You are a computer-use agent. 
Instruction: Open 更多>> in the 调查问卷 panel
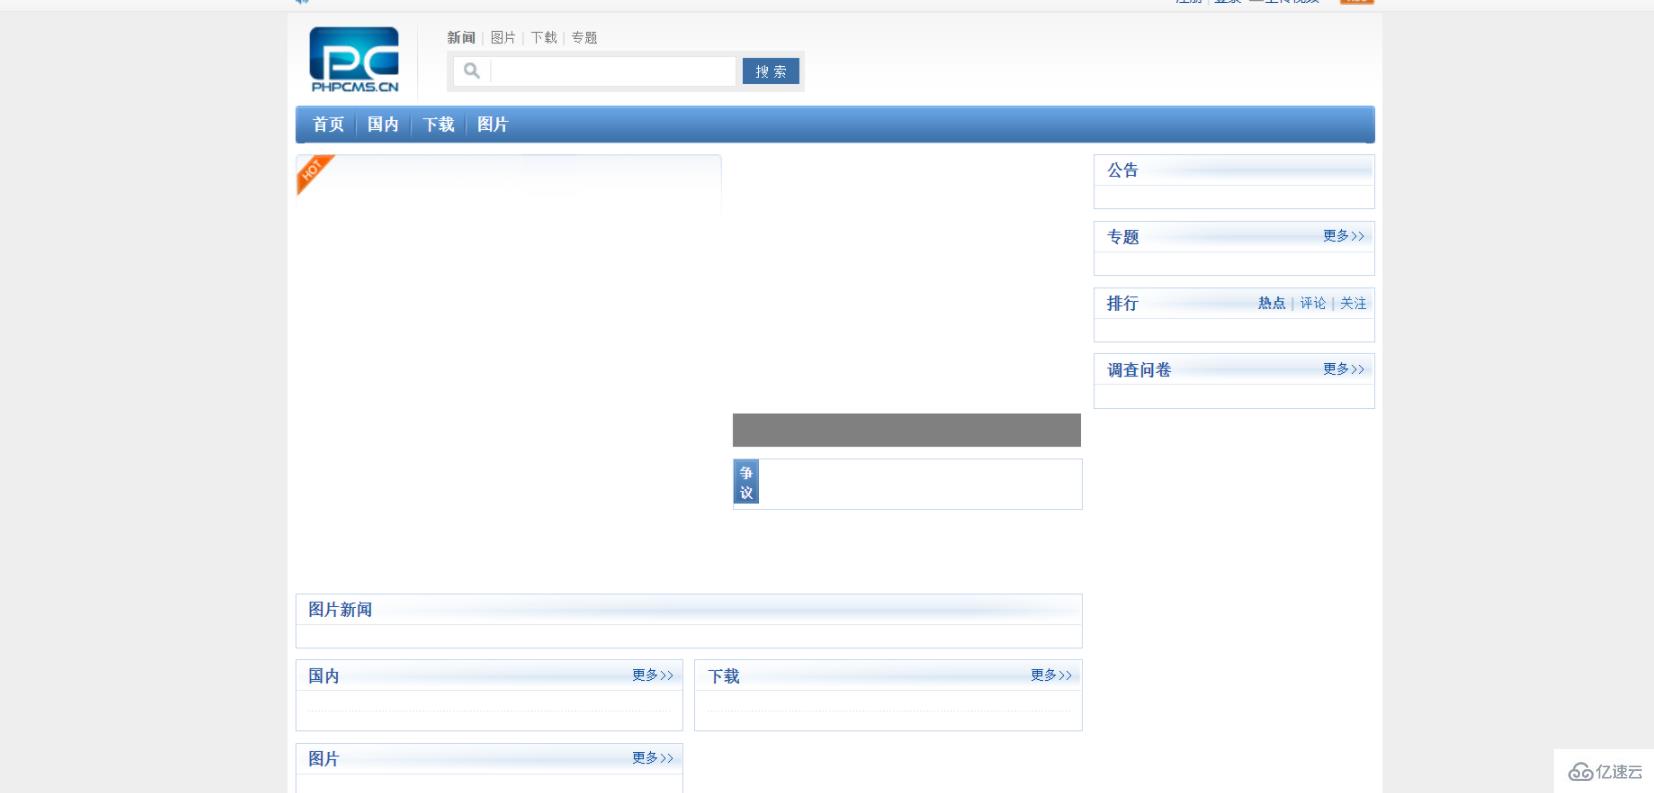pyautogui.click(x=1344, y=369)
